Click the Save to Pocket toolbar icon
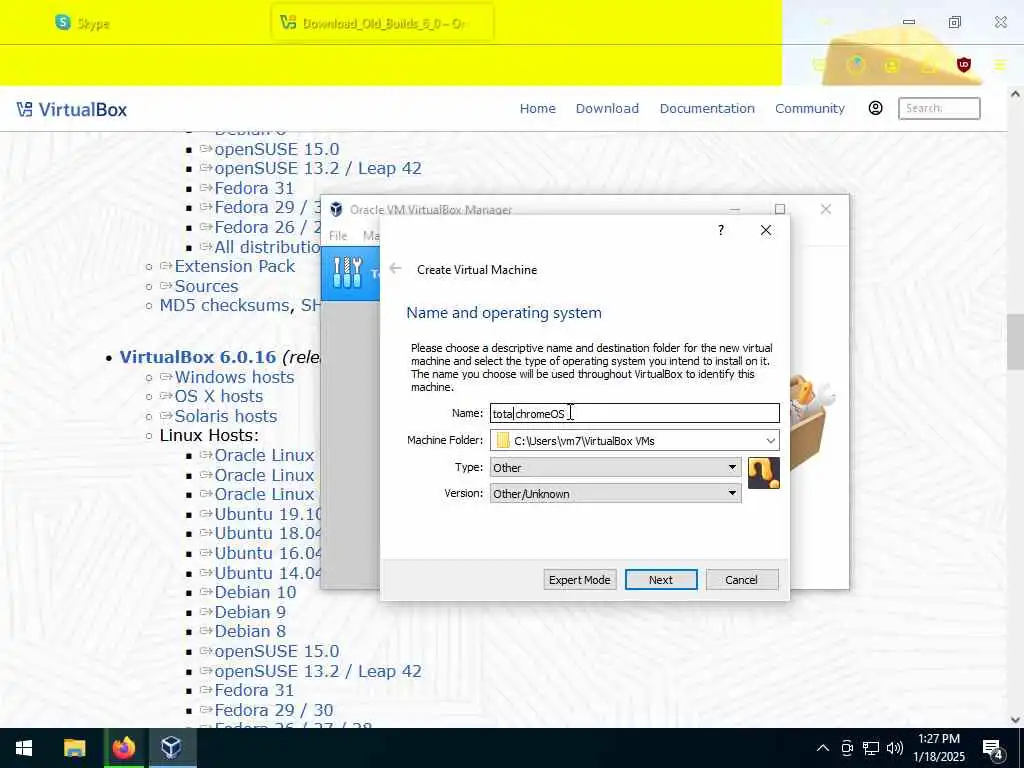The width and height of the screenshot is (1024, 768). click(819, 65)
